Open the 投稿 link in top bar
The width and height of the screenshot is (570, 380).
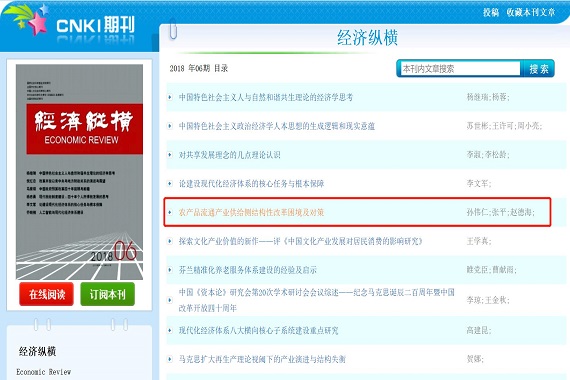coord(491,12)
